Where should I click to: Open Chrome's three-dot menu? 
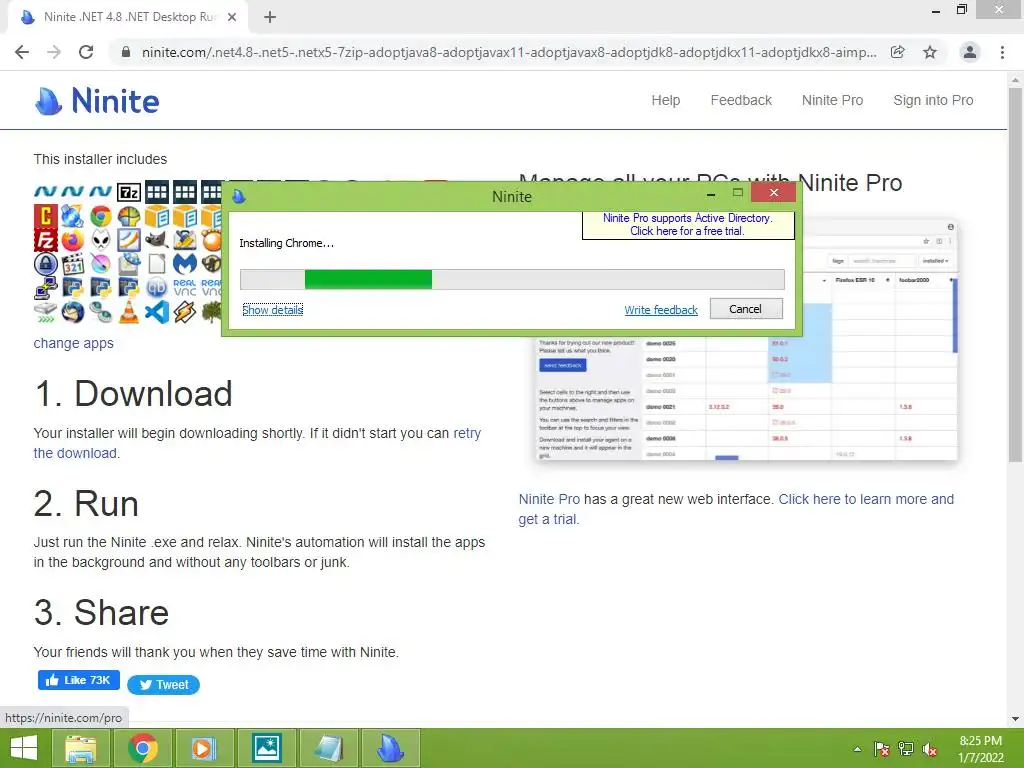coord(1002,52)
